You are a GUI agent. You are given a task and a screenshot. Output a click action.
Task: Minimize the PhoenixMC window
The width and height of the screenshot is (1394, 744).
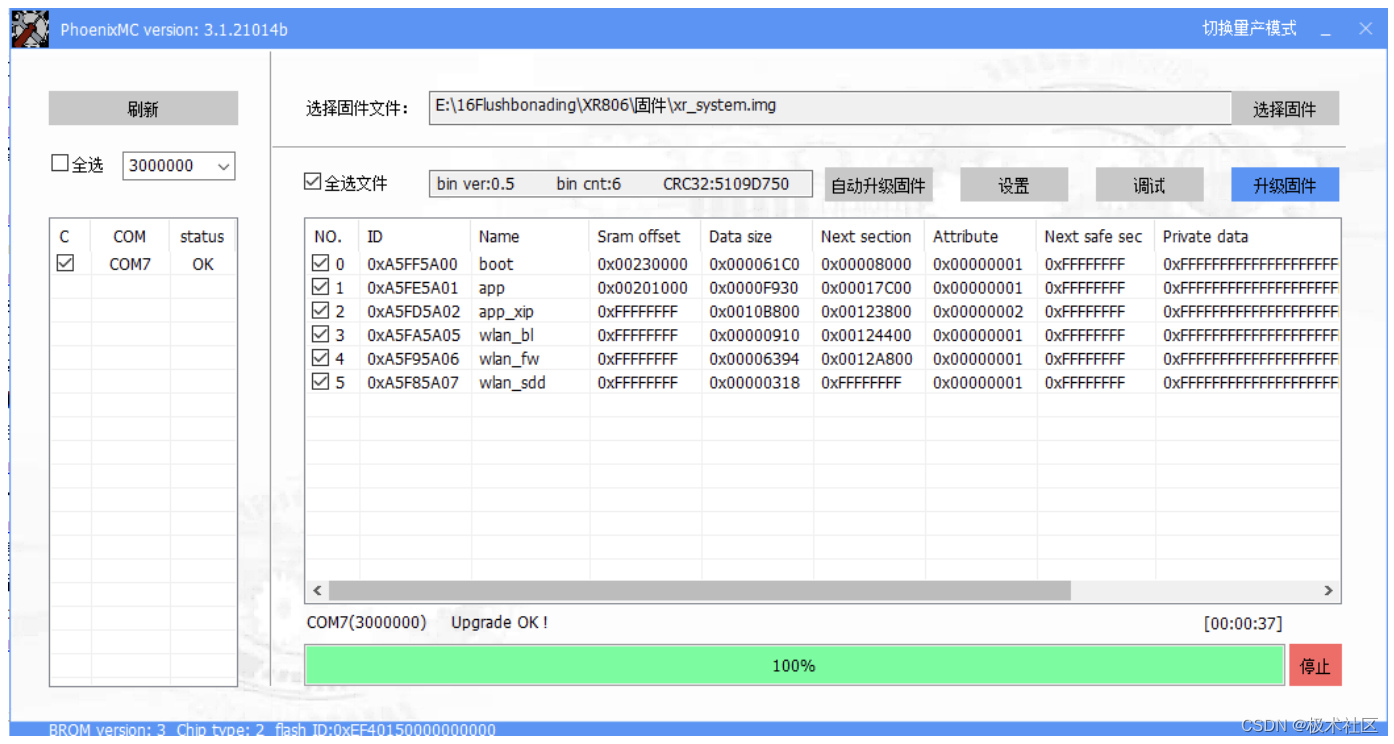(x=1326, y=29)
